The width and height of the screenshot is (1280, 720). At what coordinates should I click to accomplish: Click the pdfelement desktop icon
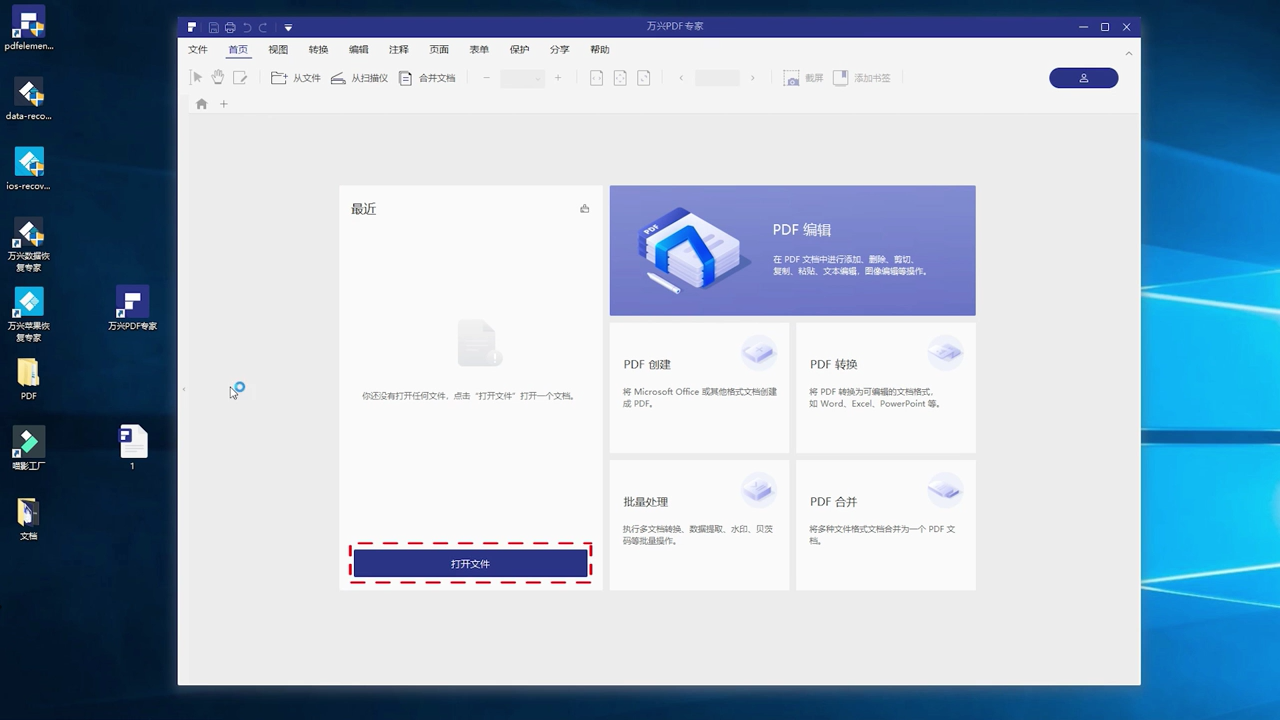coord(29,30)
